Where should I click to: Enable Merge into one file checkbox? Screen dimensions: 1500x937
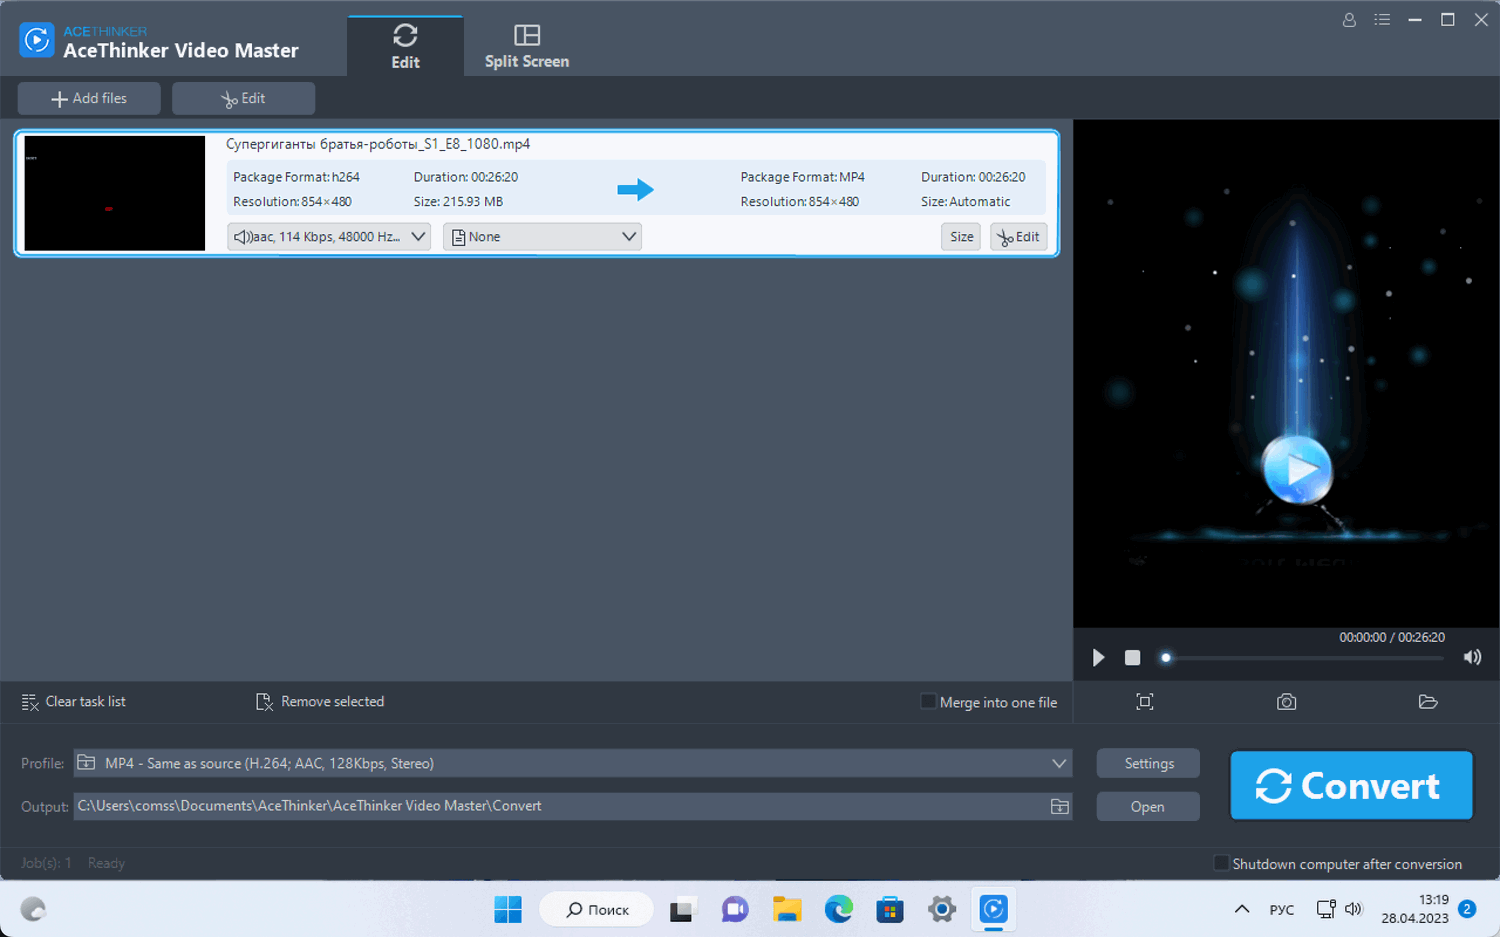pyautogui.click(x=928, y=702)
